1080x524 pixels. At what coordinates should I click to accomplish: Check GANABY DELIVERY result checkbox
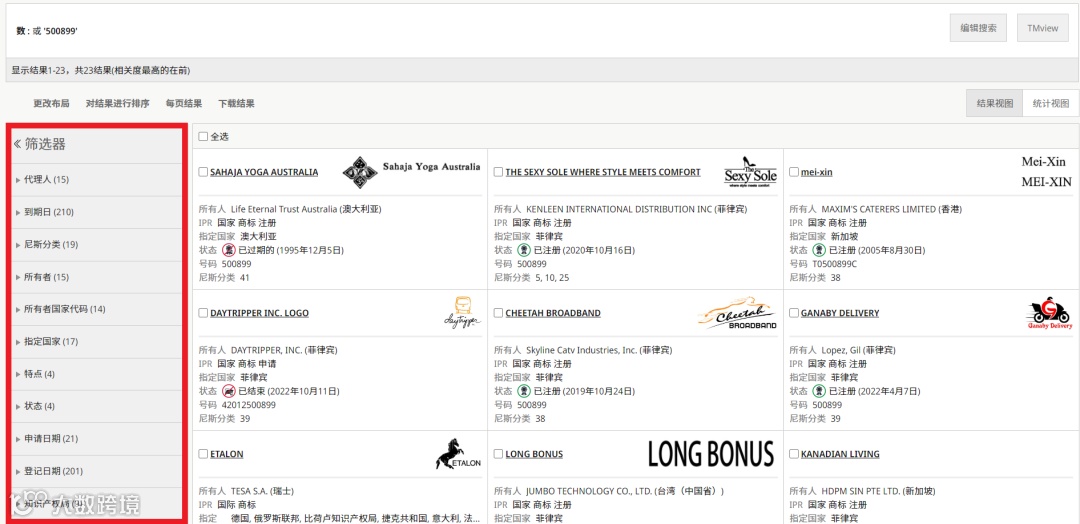pos(793,313)
